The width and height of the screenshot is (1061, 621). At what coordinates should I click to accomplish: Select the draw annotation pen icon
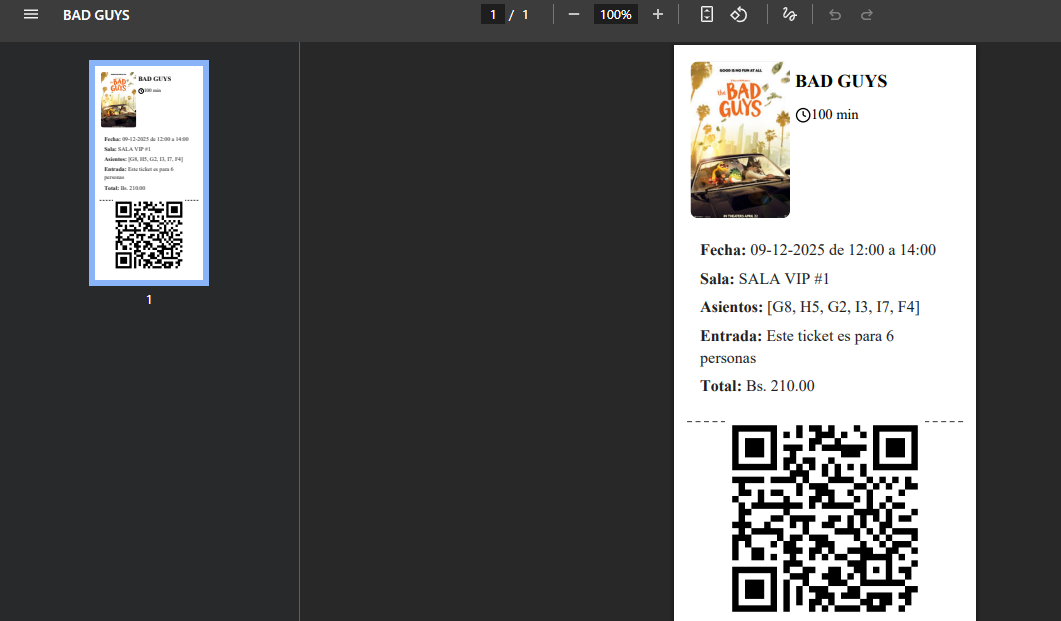(790, 14)
